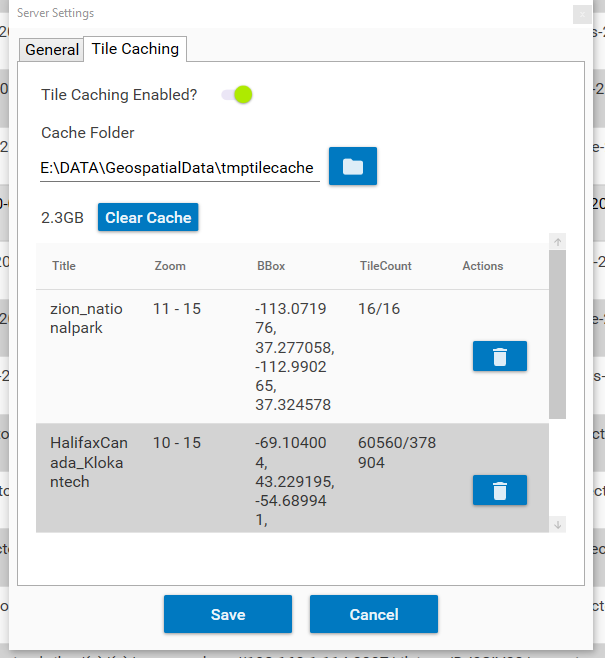
Task: Click the scroll down arrow in tile list
Action: coord(557,525)
